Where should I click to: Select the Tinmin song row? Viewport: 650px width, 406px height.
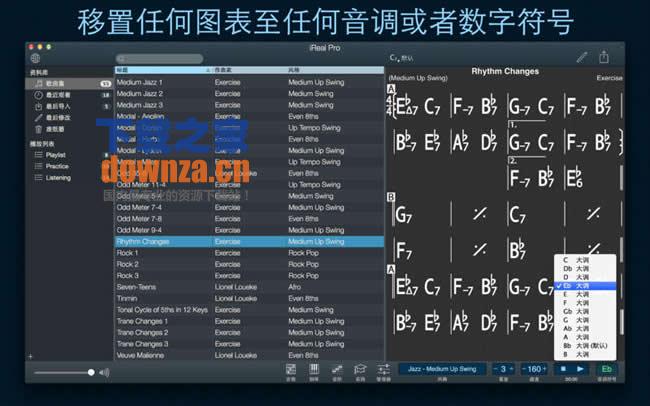(x=249, y=299)
